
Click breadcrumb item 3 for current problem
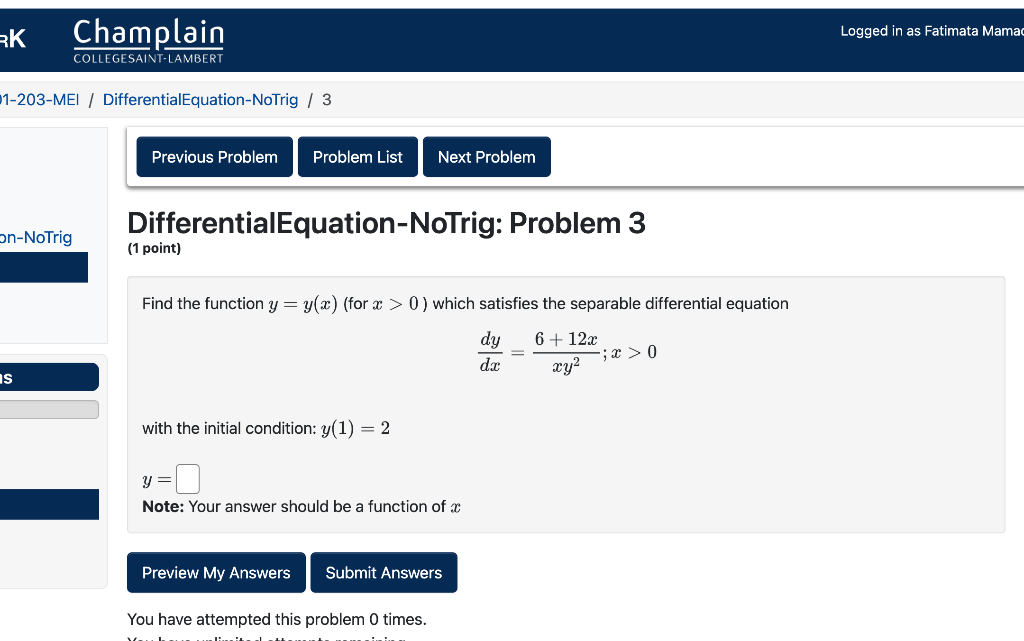pyautogui.click(x=326, y=99)
